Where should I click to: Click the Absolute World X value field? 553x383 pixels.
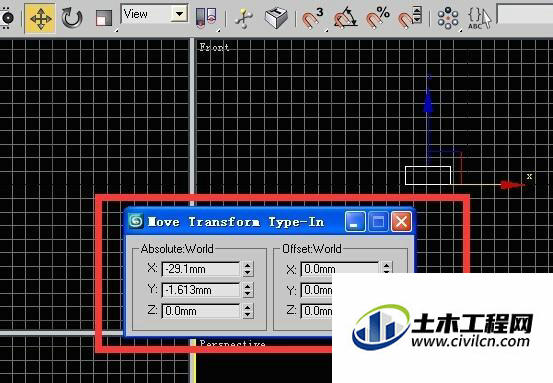(x=200, y=269)
